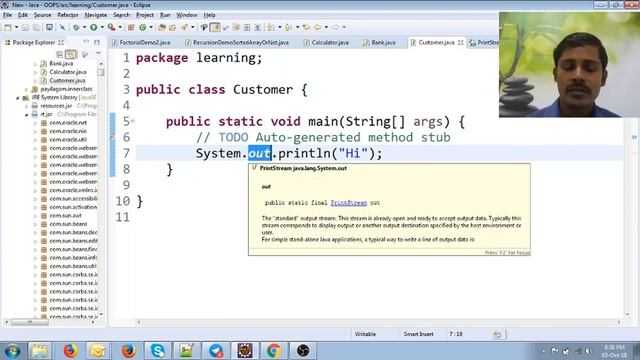The height and width of the screenshot is (360, 640).
Task: Collapse the JRE System Library node
Action: (x=18, y=98)
